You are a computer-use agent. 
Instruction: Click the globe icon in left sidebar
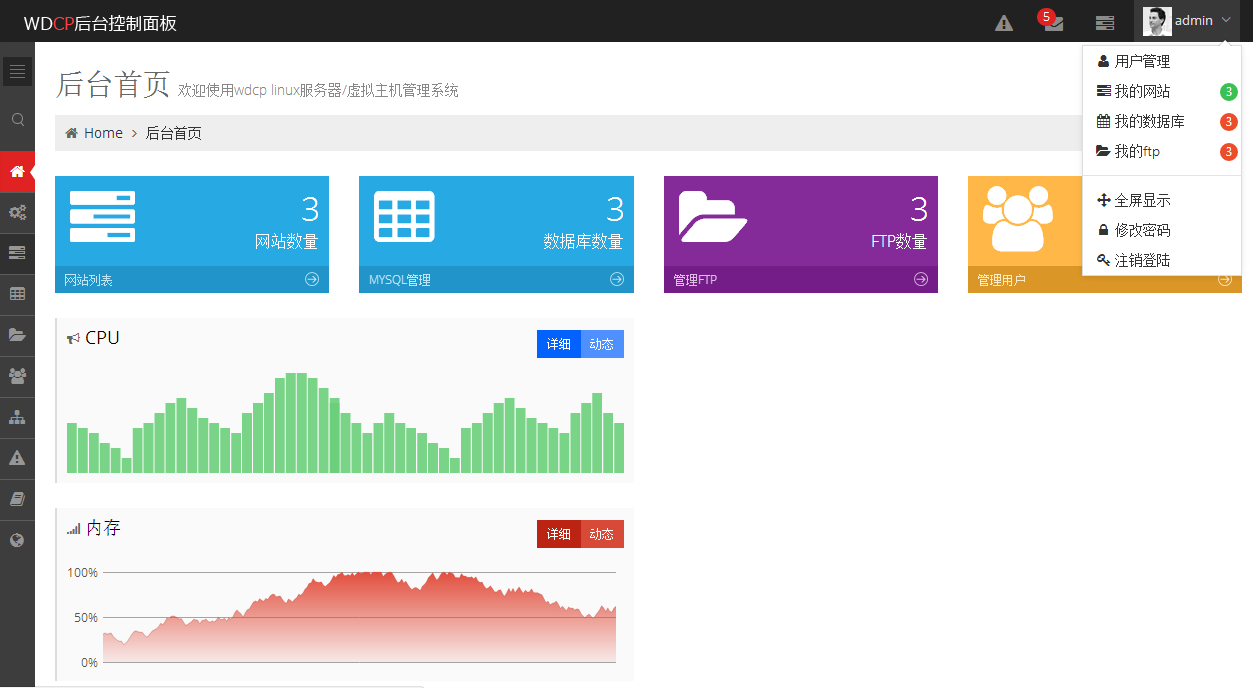[x=17, y=540]
